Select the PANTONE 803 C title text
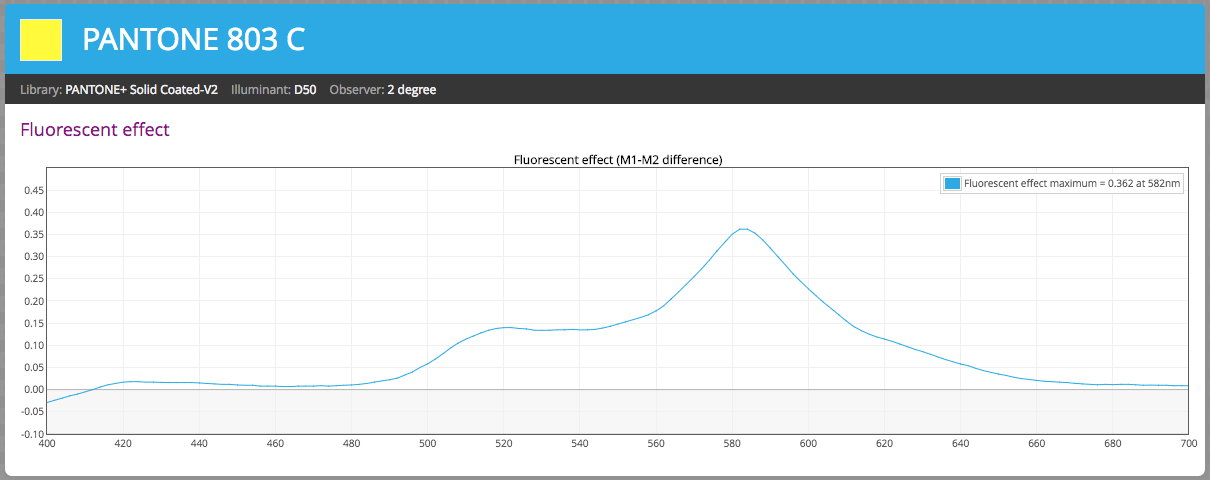 coord(193,39)
